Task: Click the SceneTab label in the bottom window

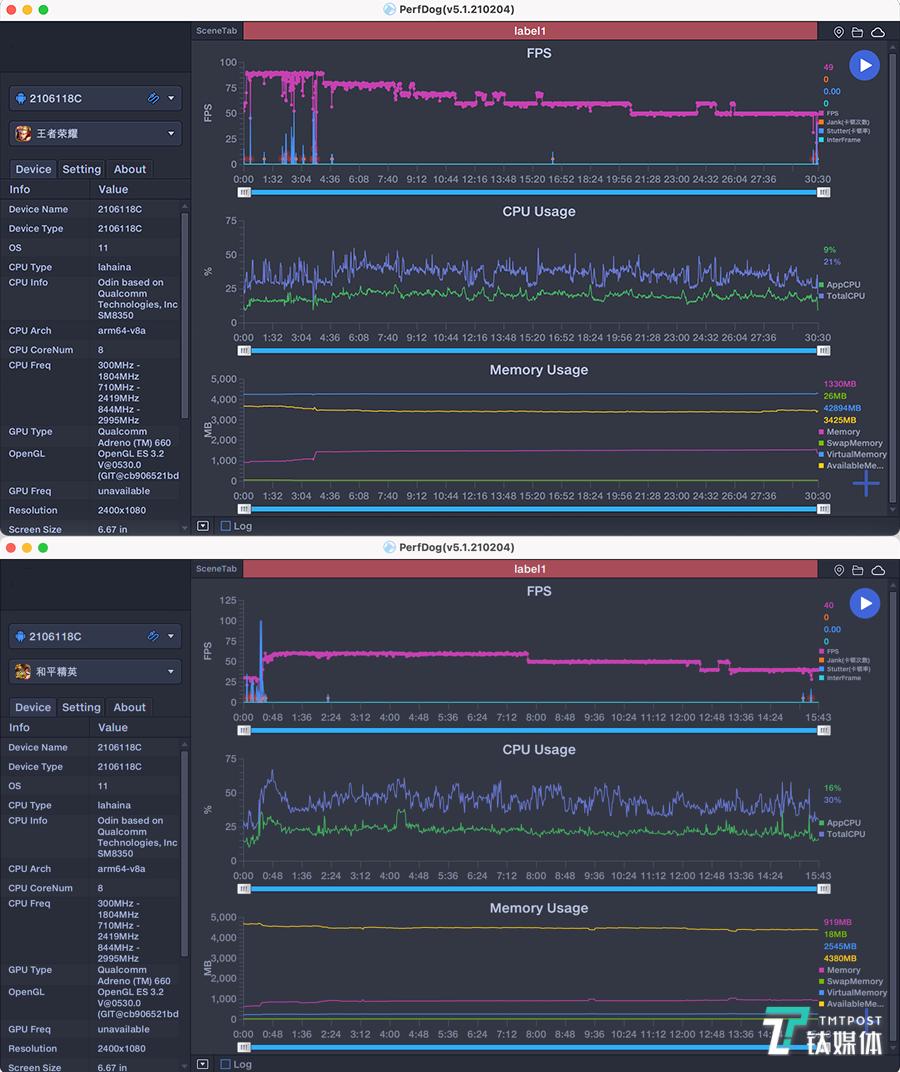Action: pyautogui.click(x=217, y=569)
